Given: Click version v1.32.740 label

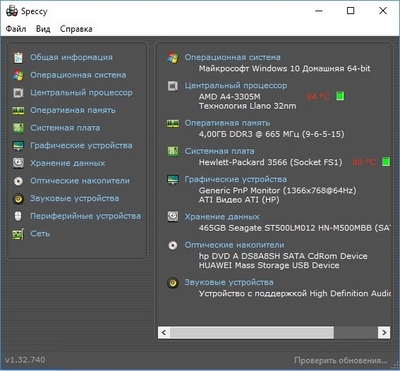Looking at the screenshot, I should click(x=25, y=360).
